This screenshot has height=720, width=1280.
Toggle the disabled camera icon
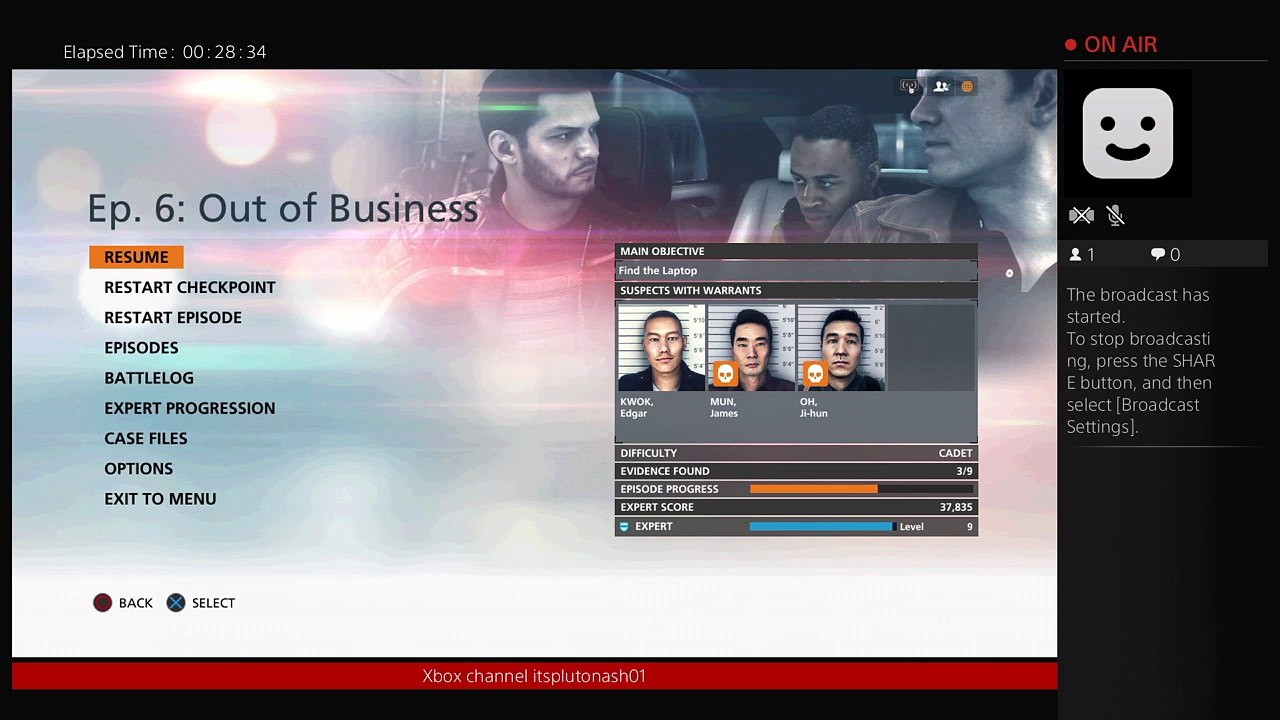point(1081,215)
